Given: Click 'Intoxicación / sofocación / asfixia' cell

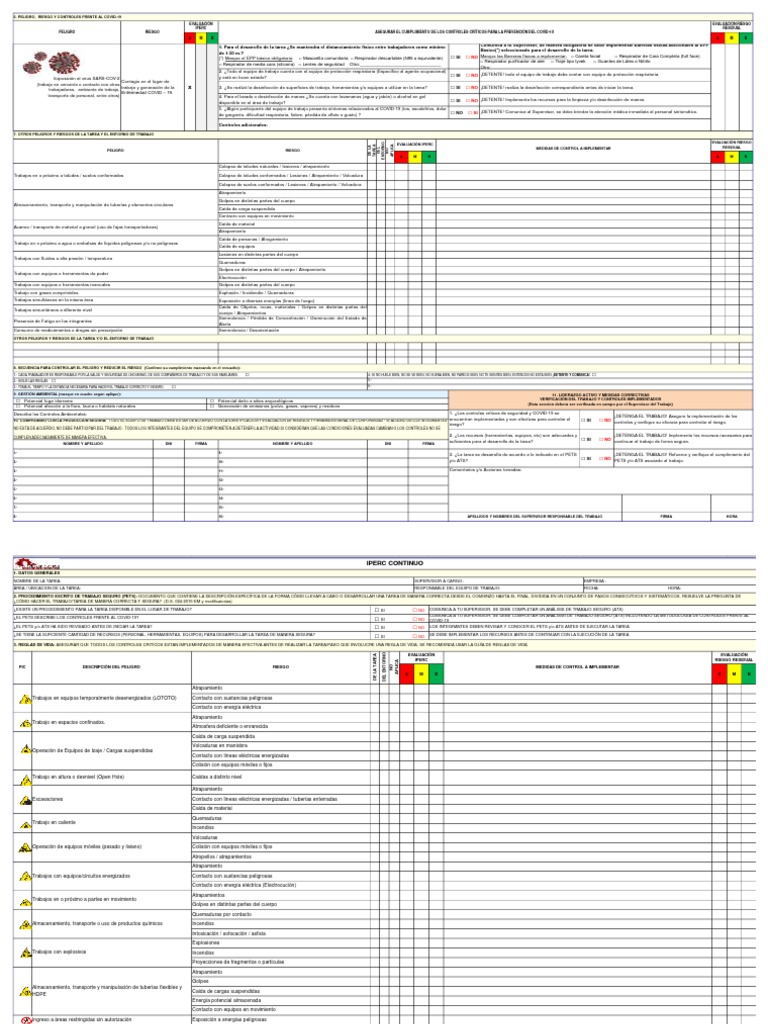Looking at the screenshot, I should coord(281,933).
